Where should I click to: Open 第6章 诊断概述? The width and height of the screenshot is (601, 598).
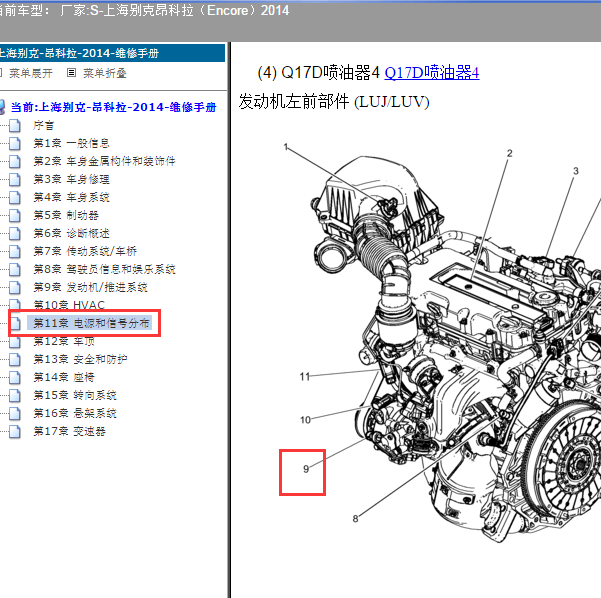pyautogui.click(x=71, y=233)
